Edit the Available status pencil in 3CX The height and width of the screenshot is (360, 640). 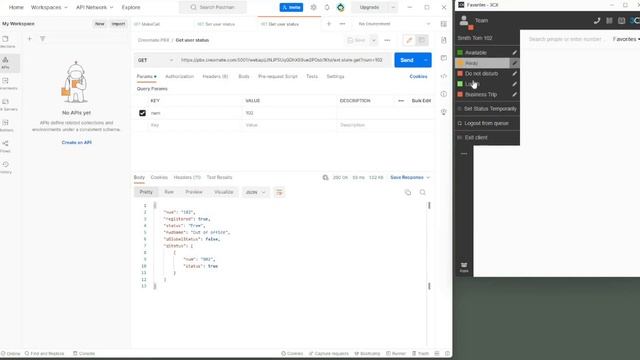514,53
